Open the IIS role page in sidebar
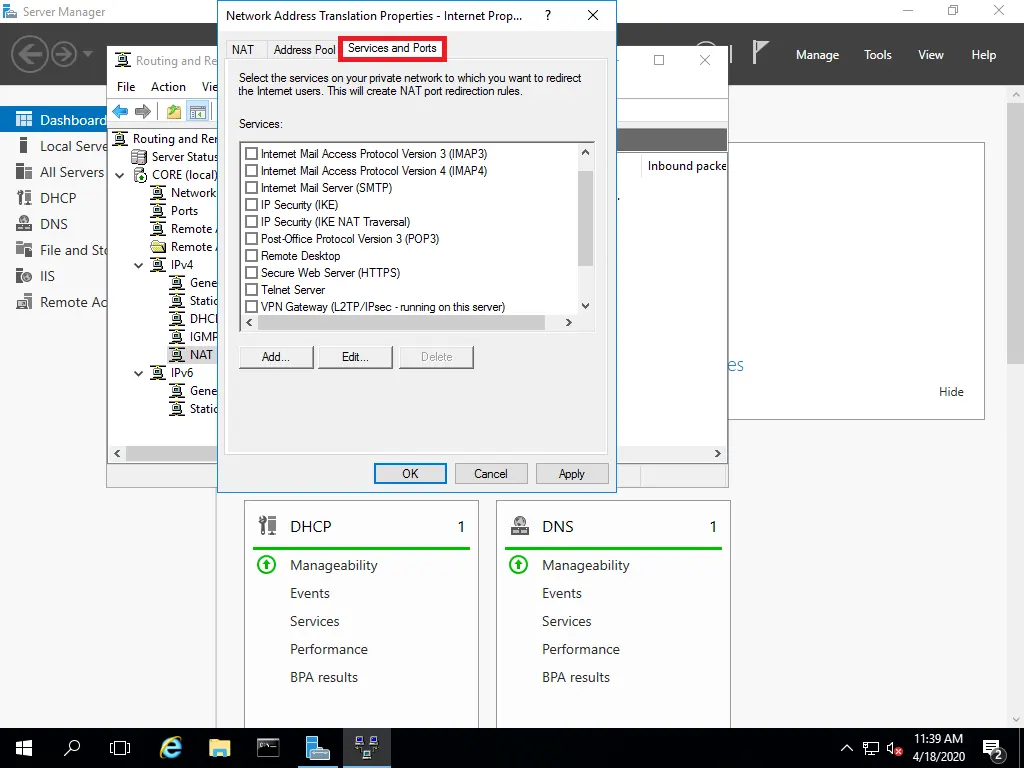The image size is (1024, 768). tap(54, 276)
